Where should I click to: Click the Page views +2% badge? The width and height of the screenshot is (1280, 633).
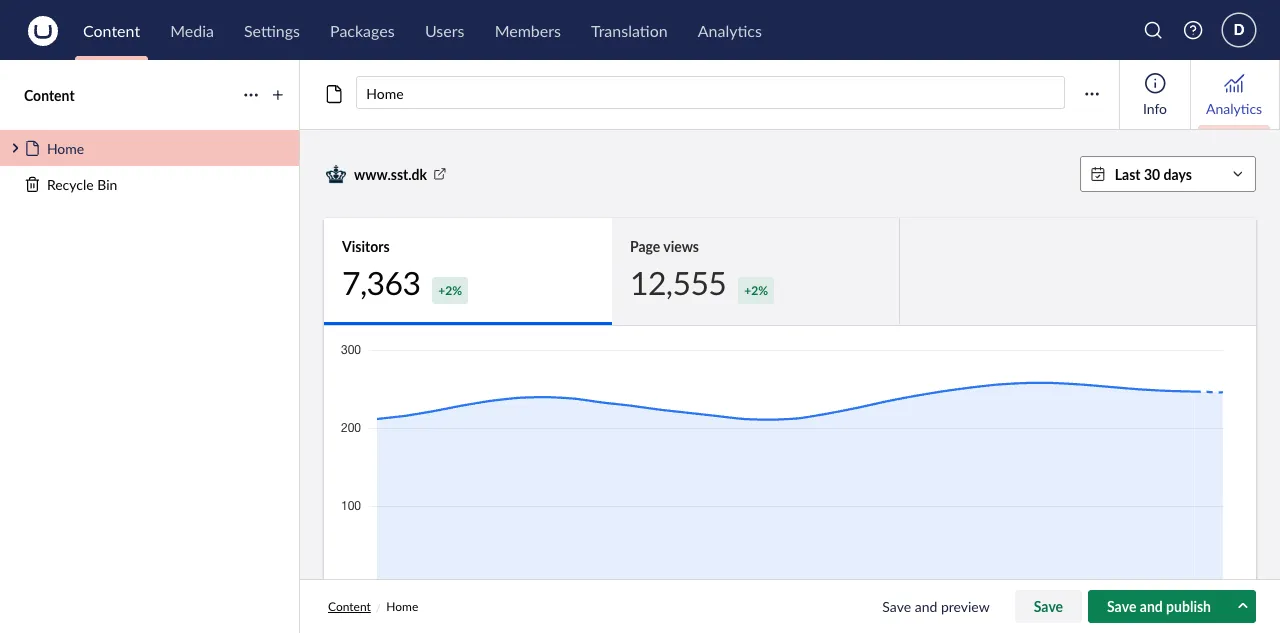[x=756, y=290]
